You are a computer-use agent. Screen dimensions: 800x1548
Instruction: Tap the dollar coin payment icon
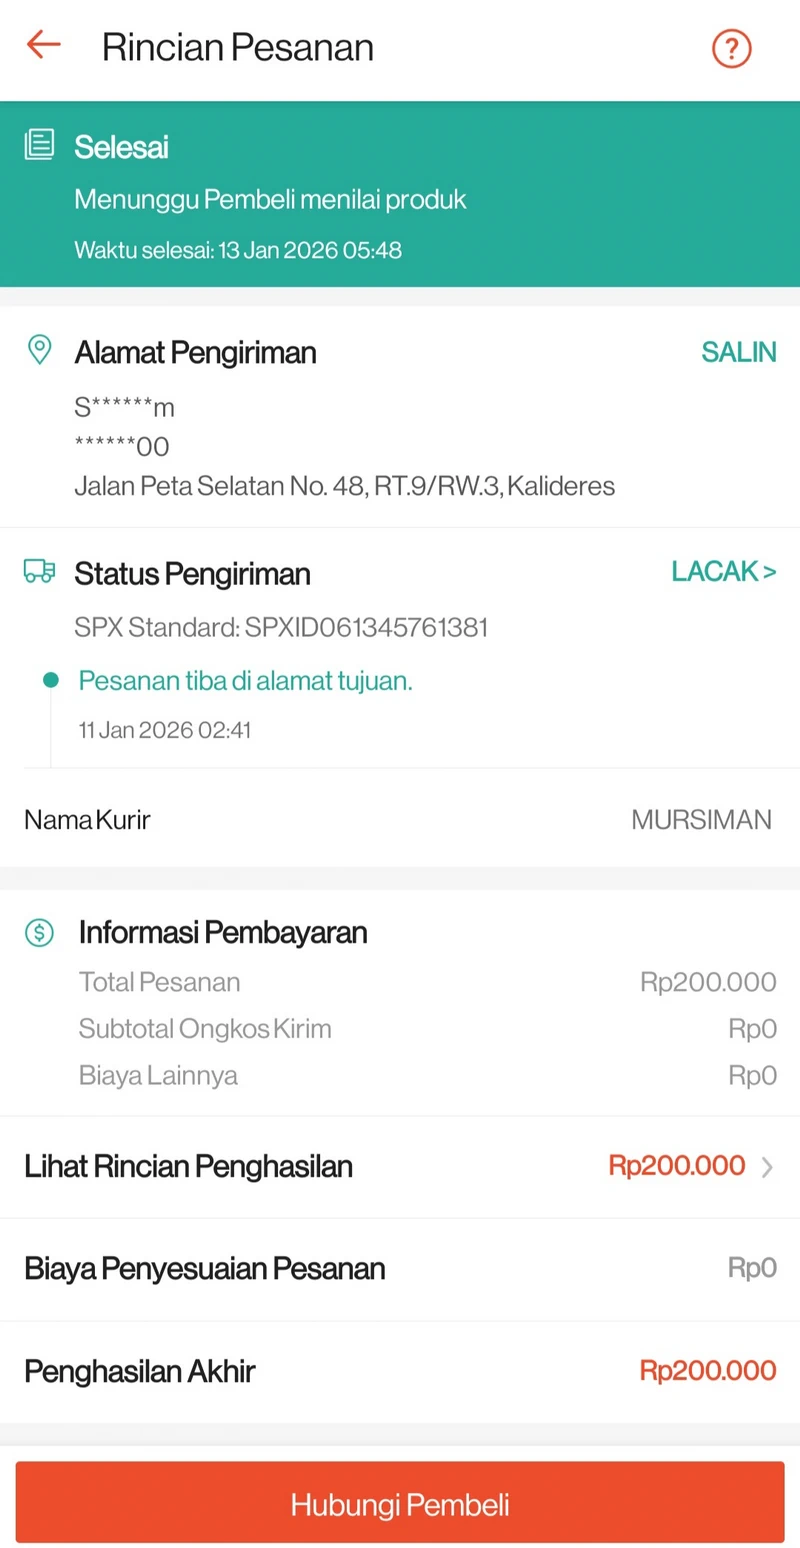coord(39,932)
